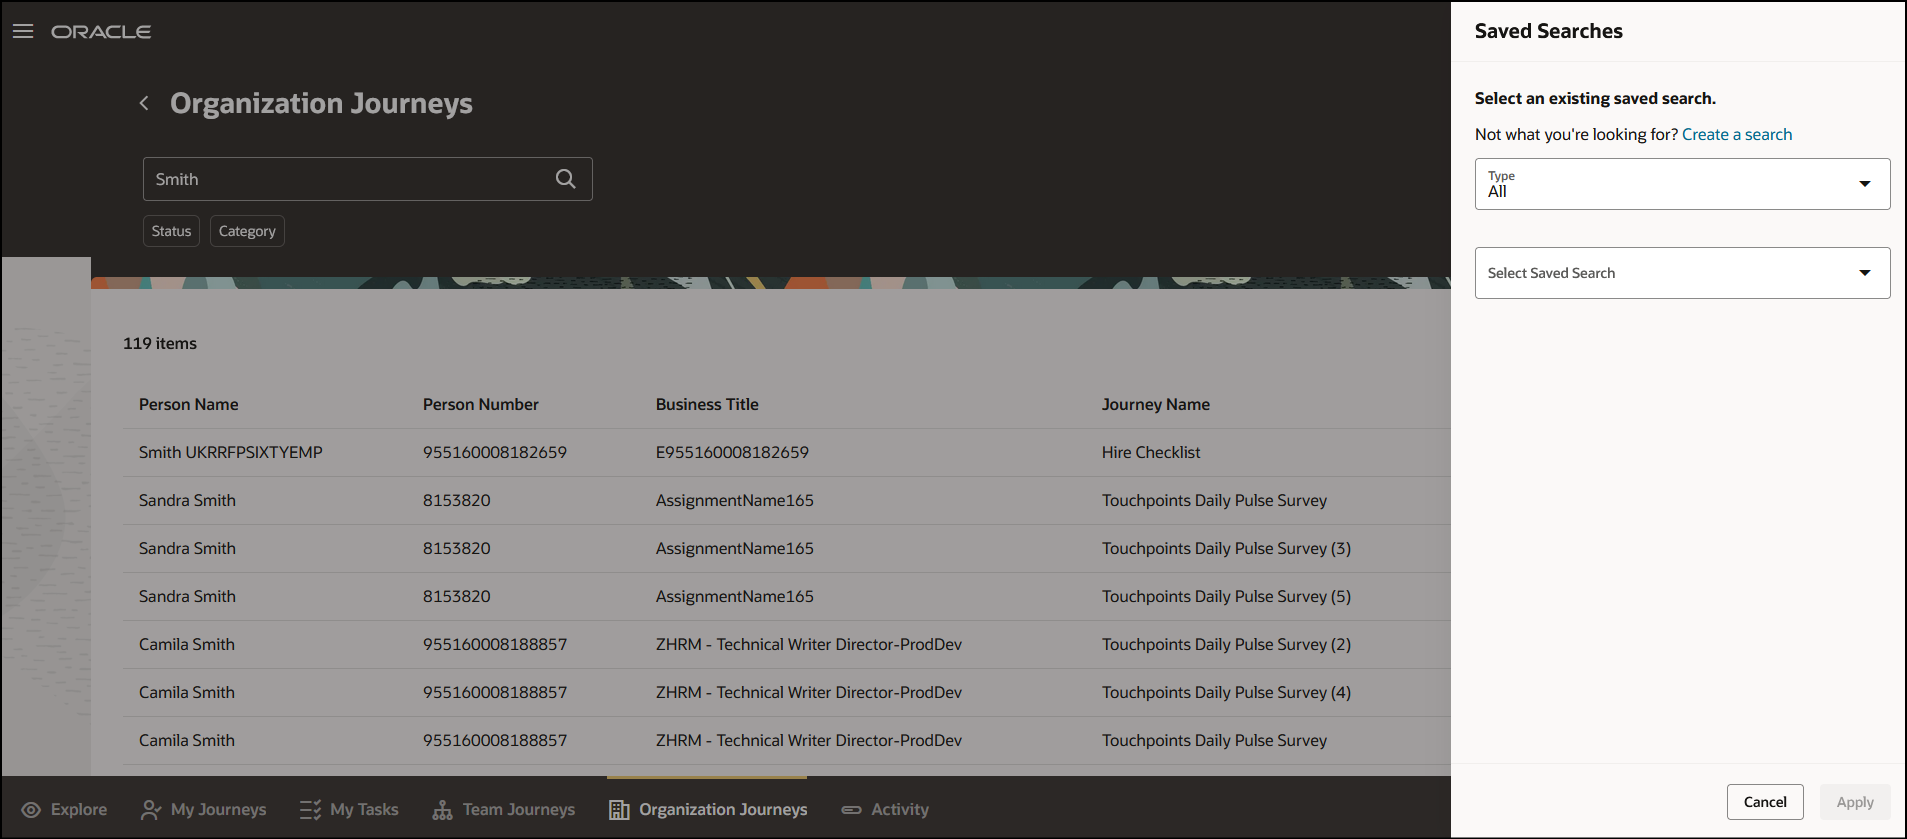Click Touchpoints Daily Pulse Survey (2)
This screenshot has height=839, width=1907.
click(1226, 644)
